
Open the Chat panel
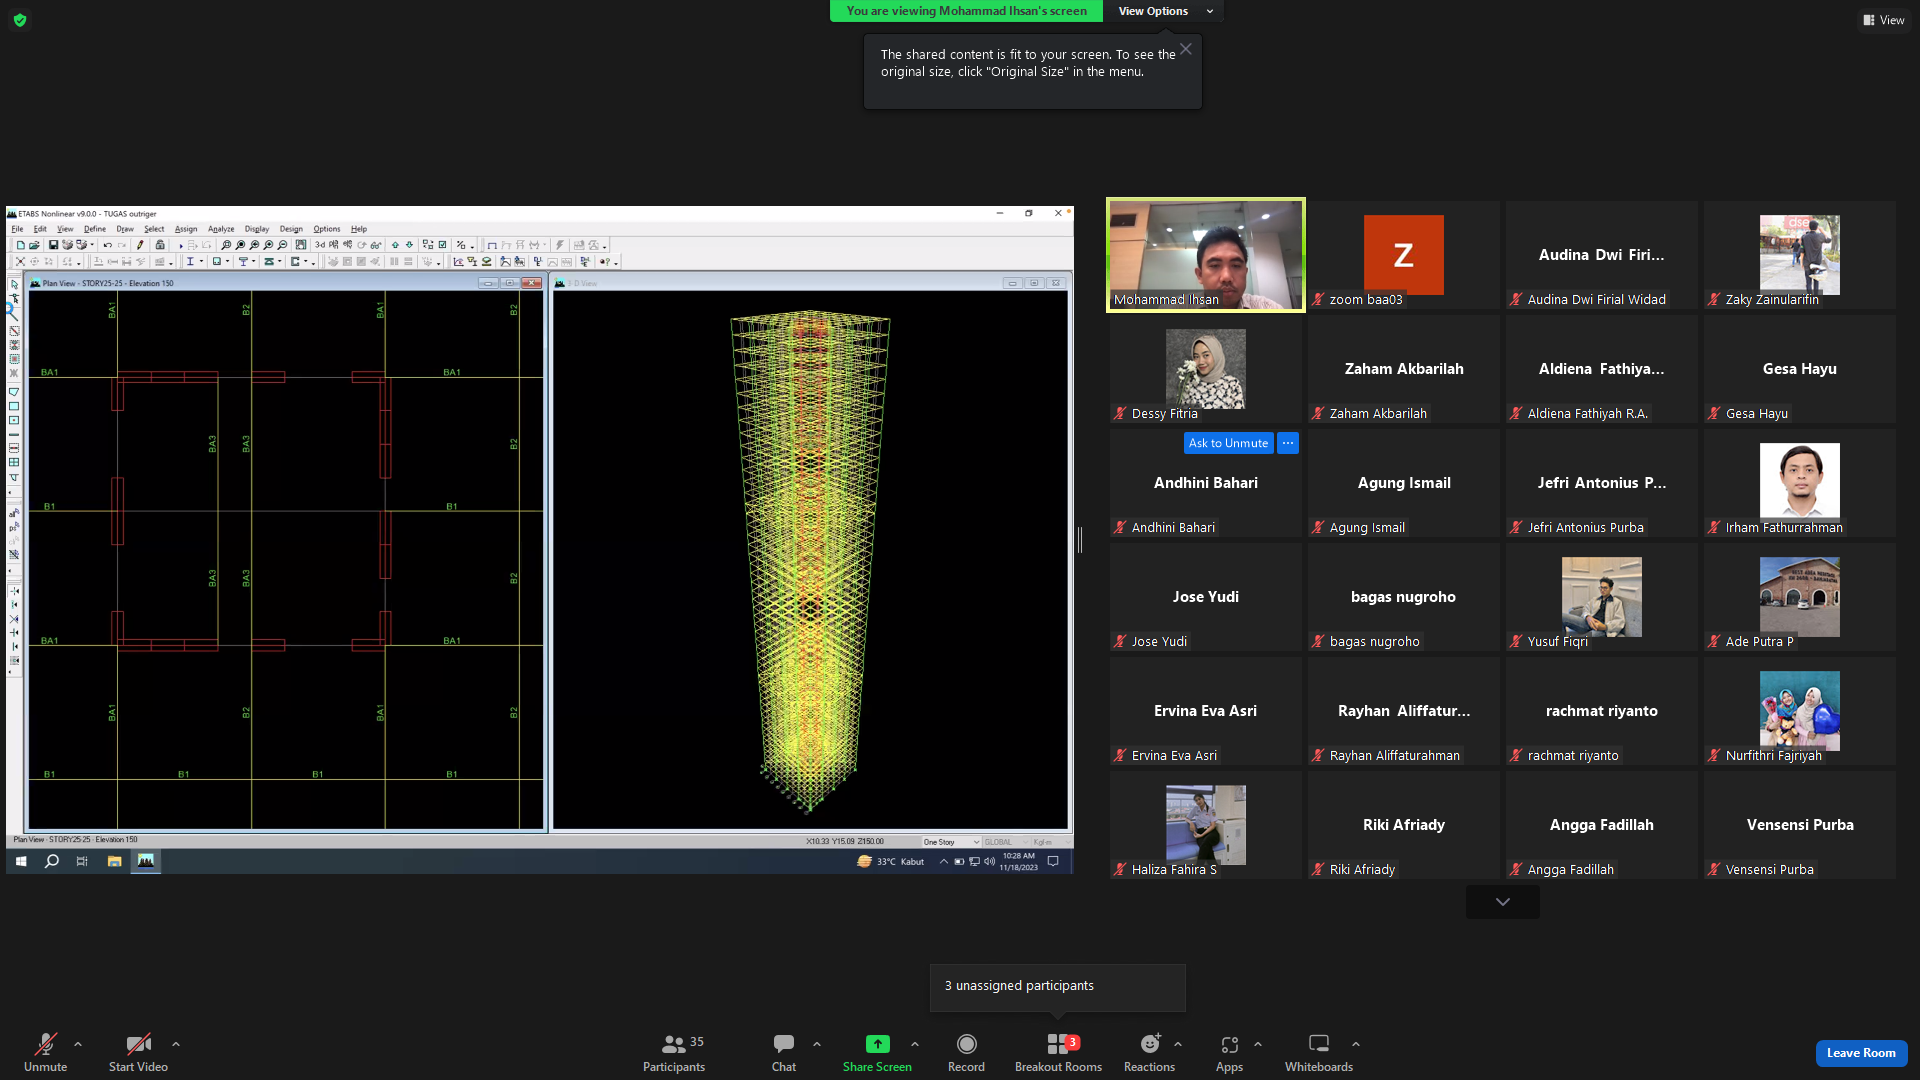pyautogui.click(x=784, y=1053)
